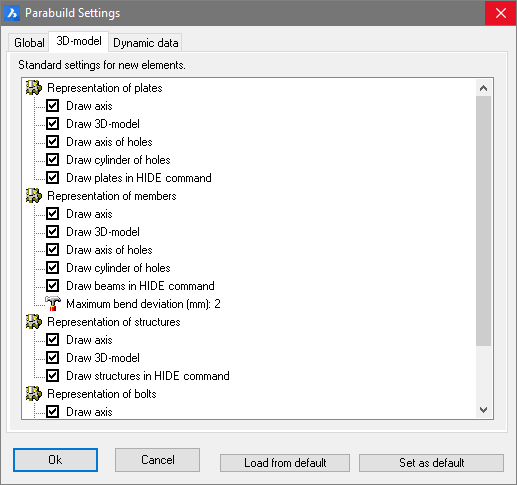517x485 pixels.
Task: Click the Representation of bolts gear icon
Action: pyautogui.click(x=34, y=394)
